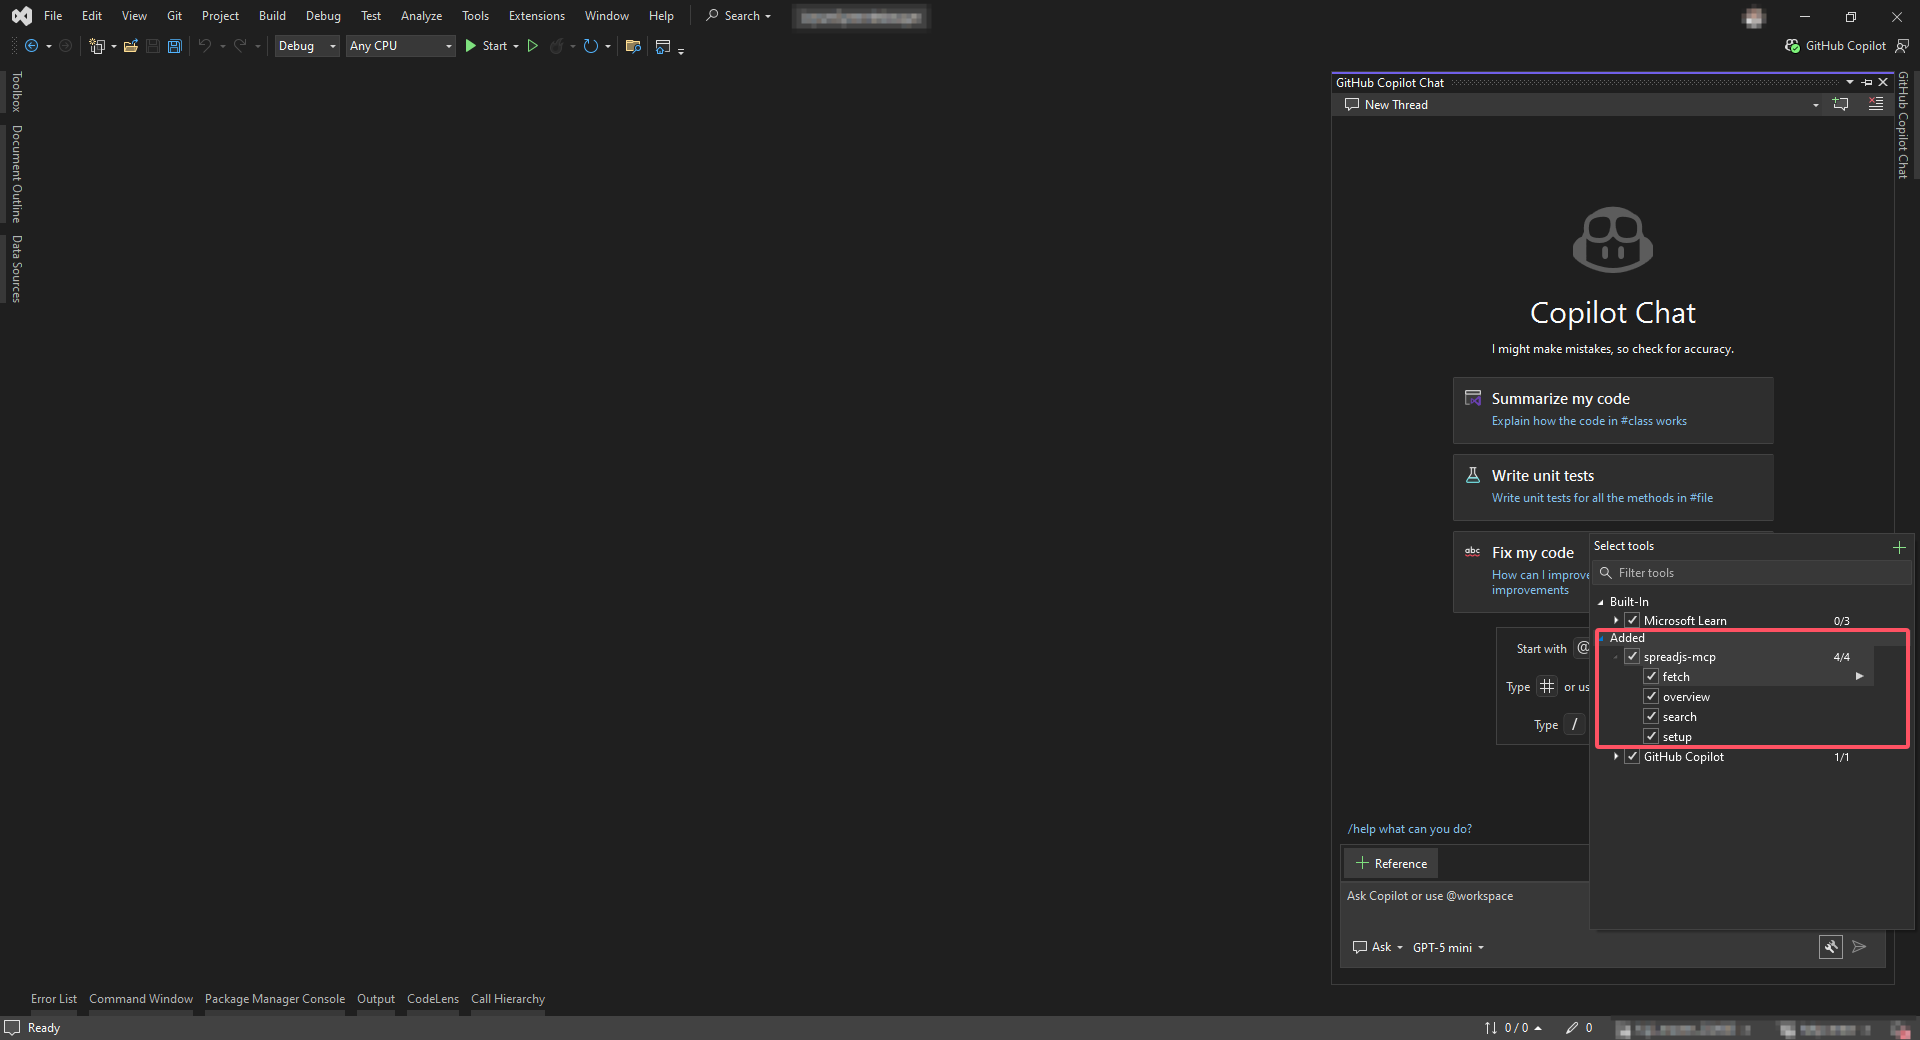Open the New Thread dropdown

[x=1816, y=105]
